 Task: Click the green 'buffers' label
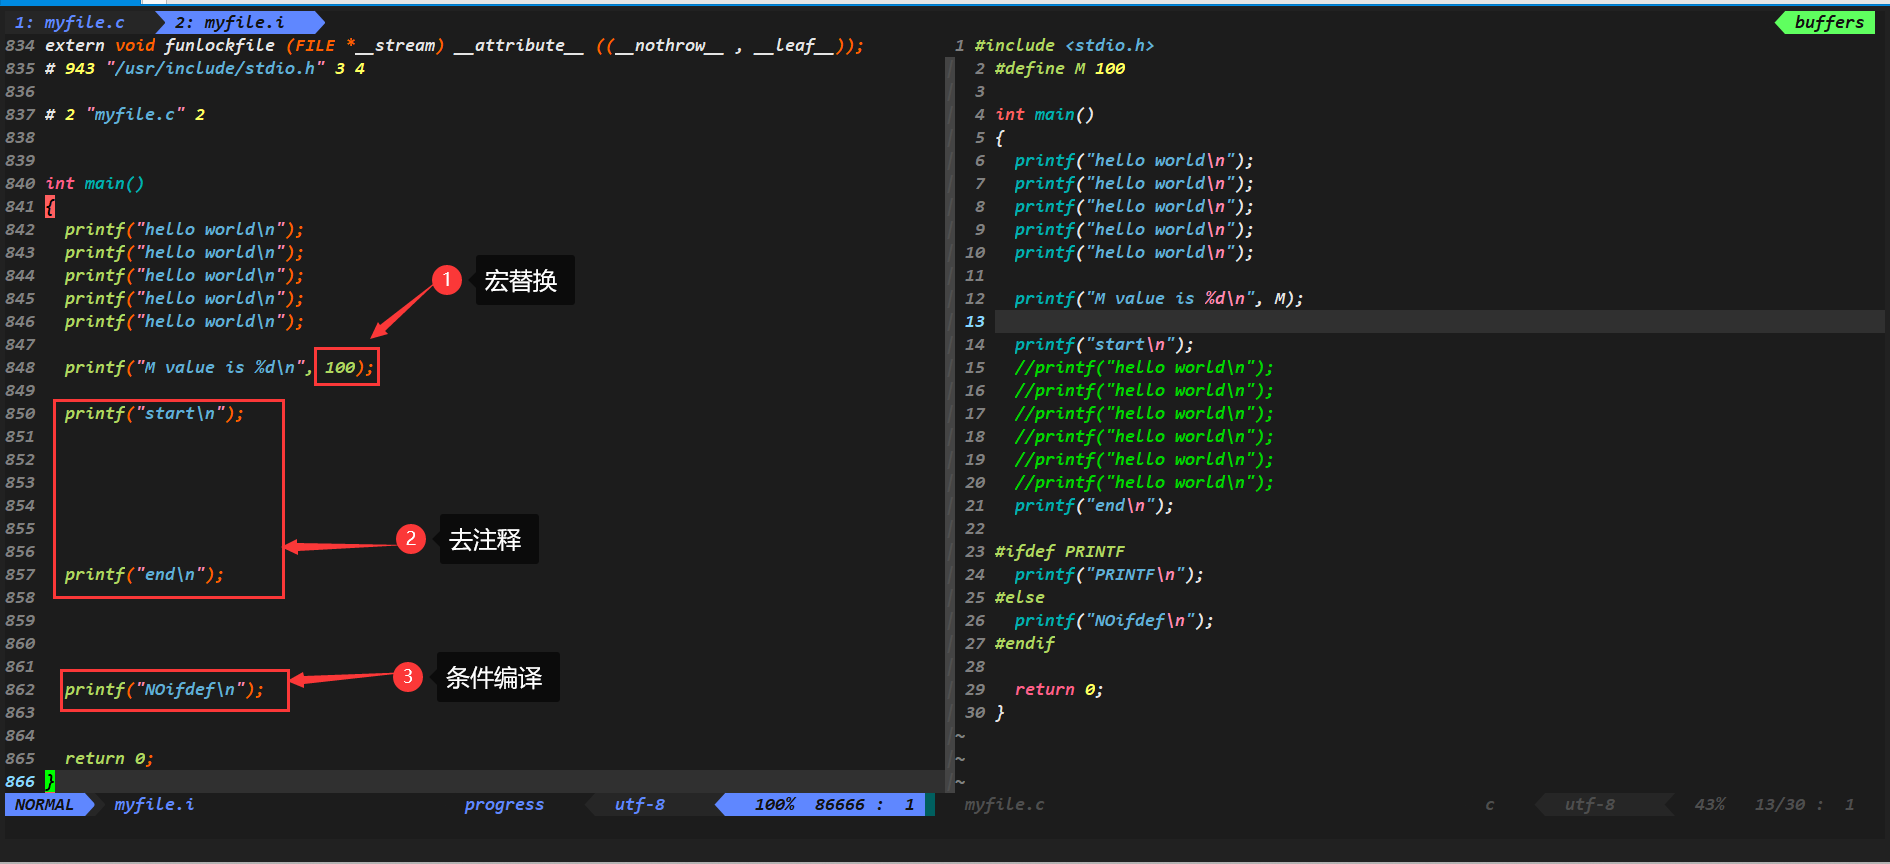[x=1829, y=22]
